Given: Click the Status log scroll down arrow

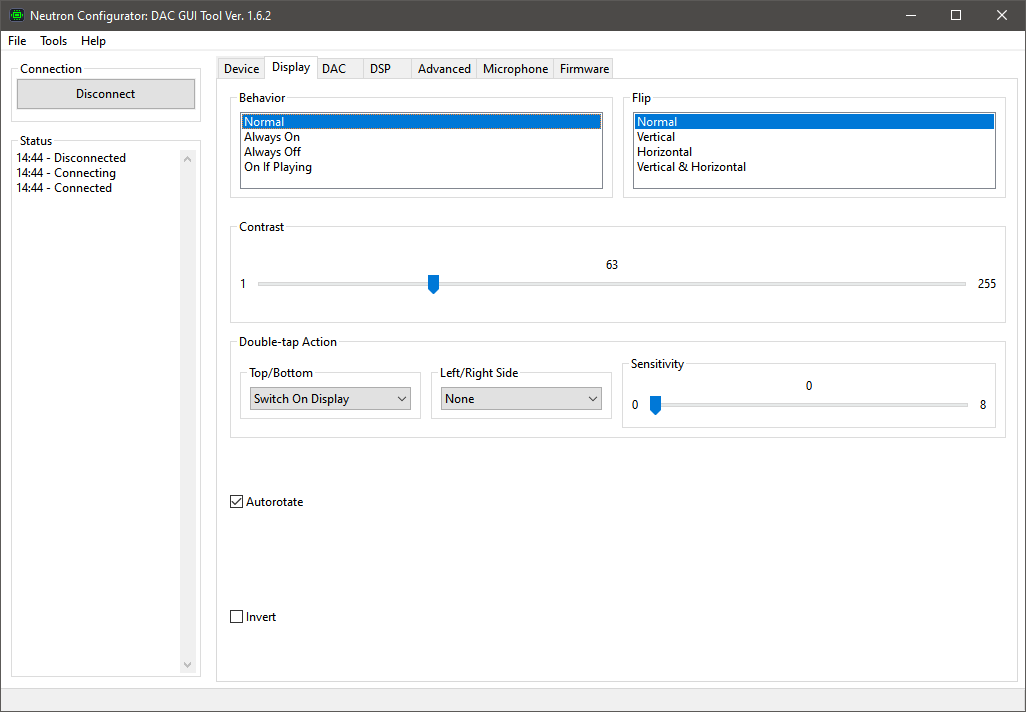Looking at the screenshot, I should coord(187,665).
